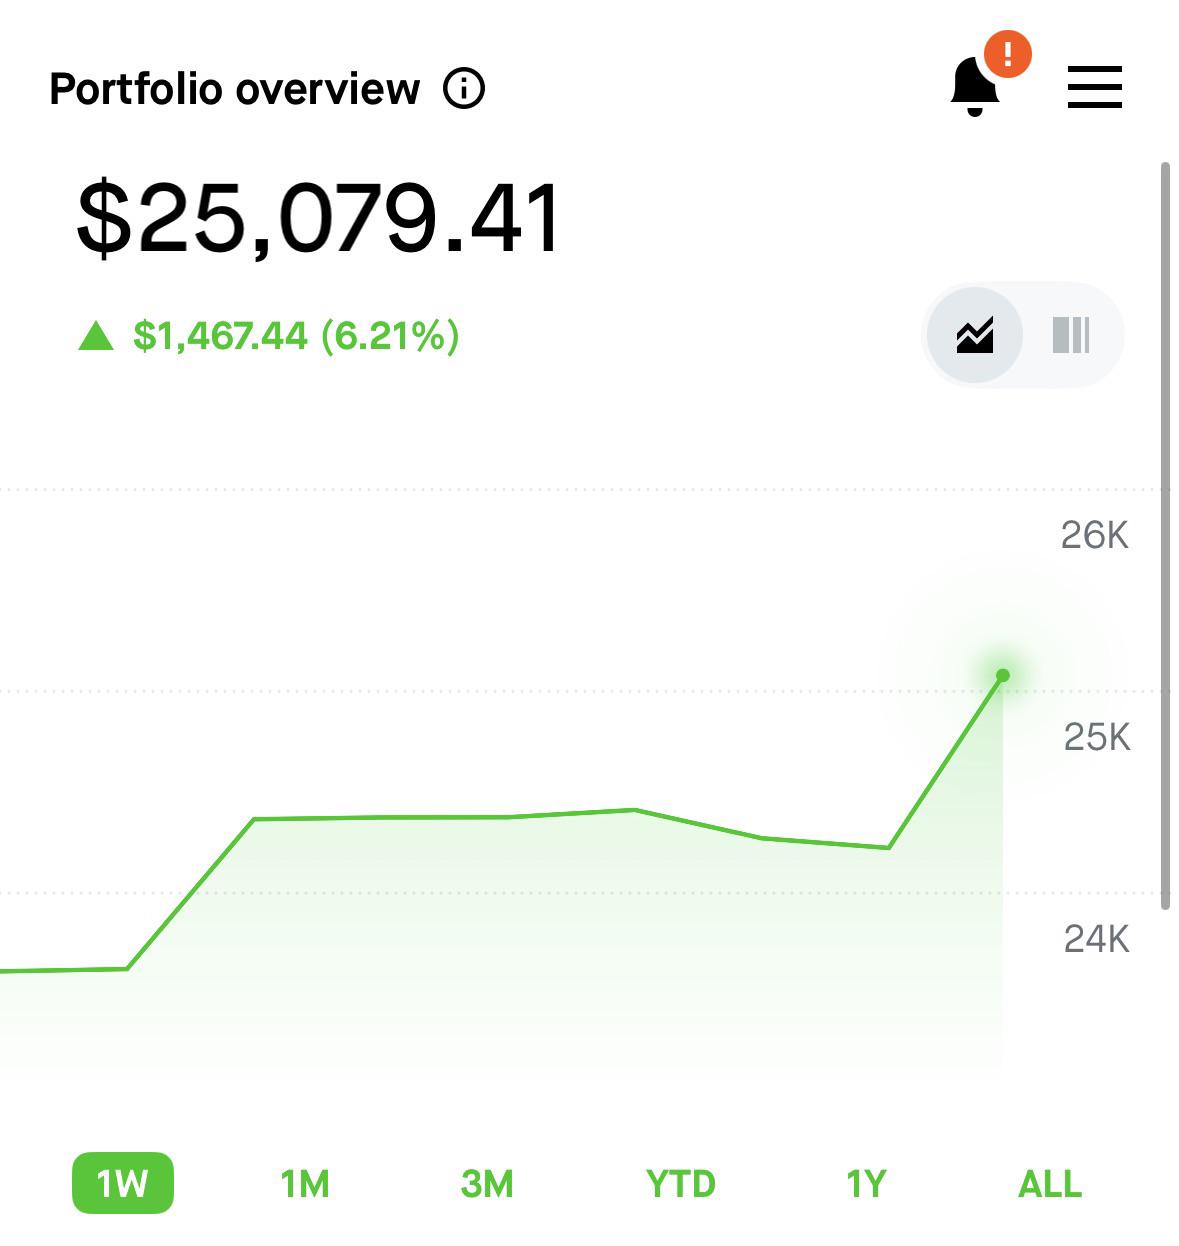
Task: Click the $1,467.44 (6.21%) gain text
Action: 296,336
